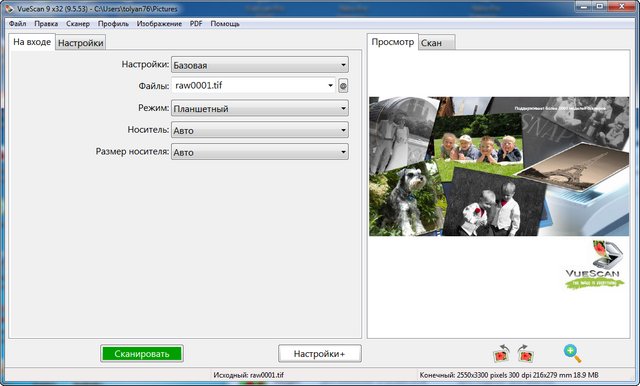Open the PDF menu
This screenshot has height=386, width=640.
point(196,24)
